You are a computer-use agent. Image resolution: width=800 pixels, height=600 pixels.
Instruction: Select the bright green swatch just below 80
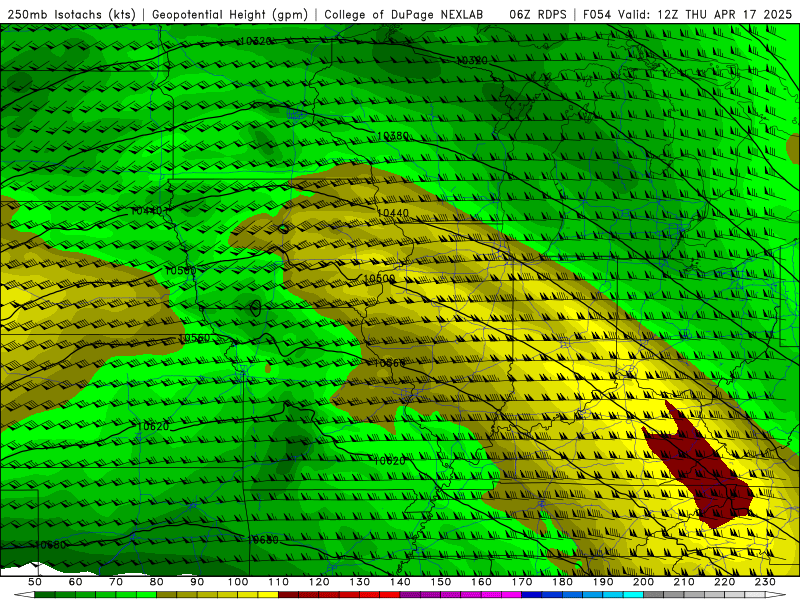tap(146, 595)
